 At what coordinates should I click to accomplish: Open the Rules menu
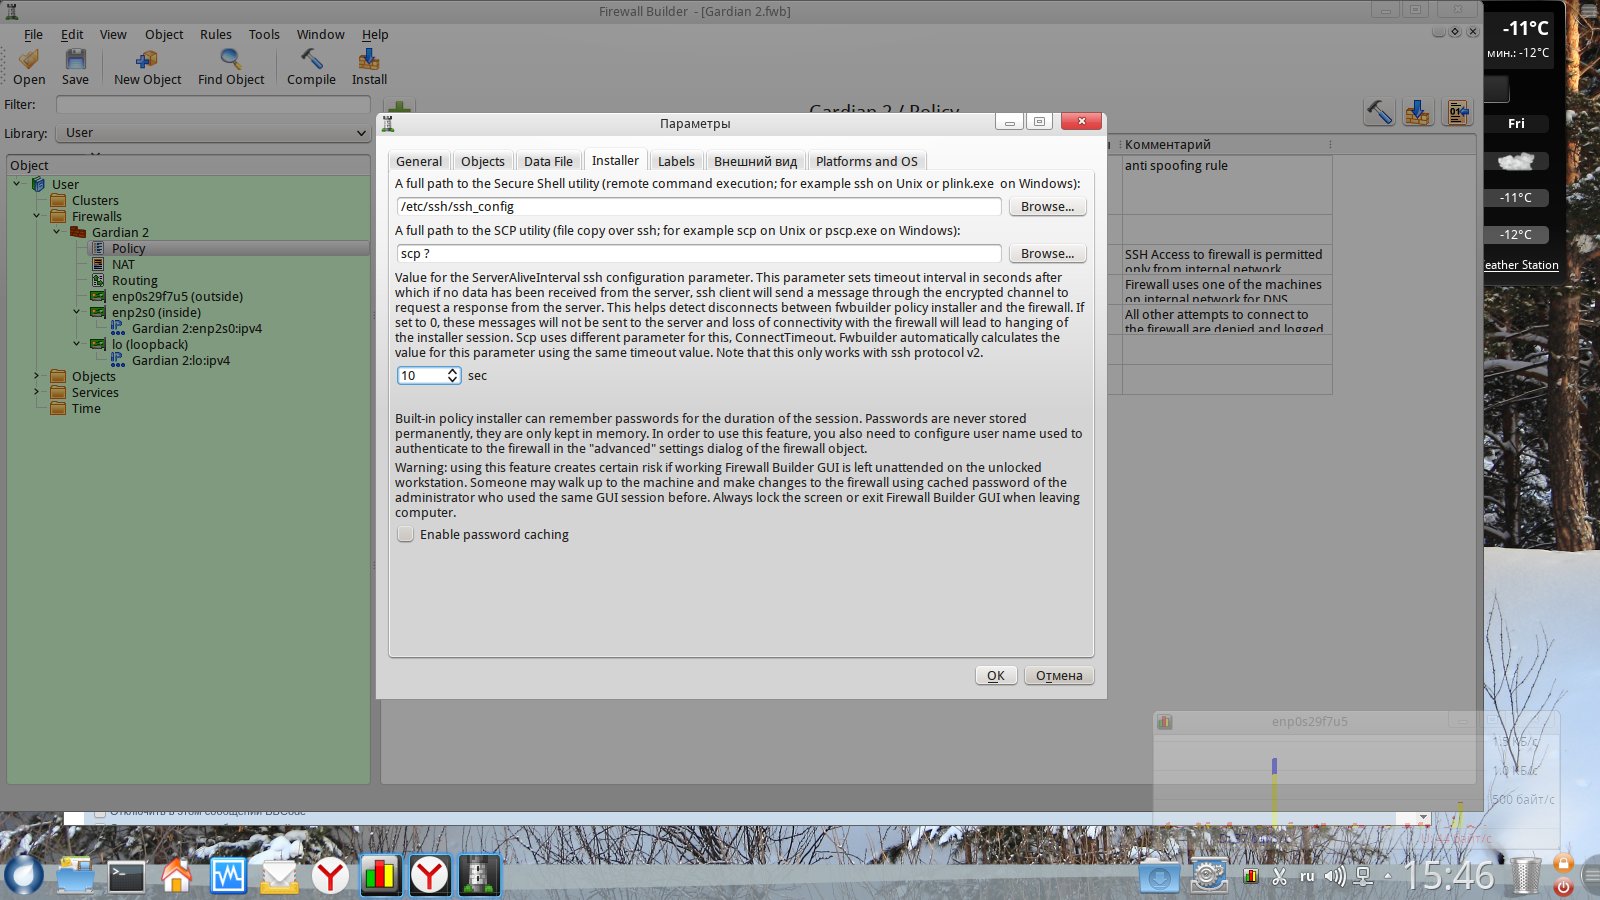coord(215,34)
